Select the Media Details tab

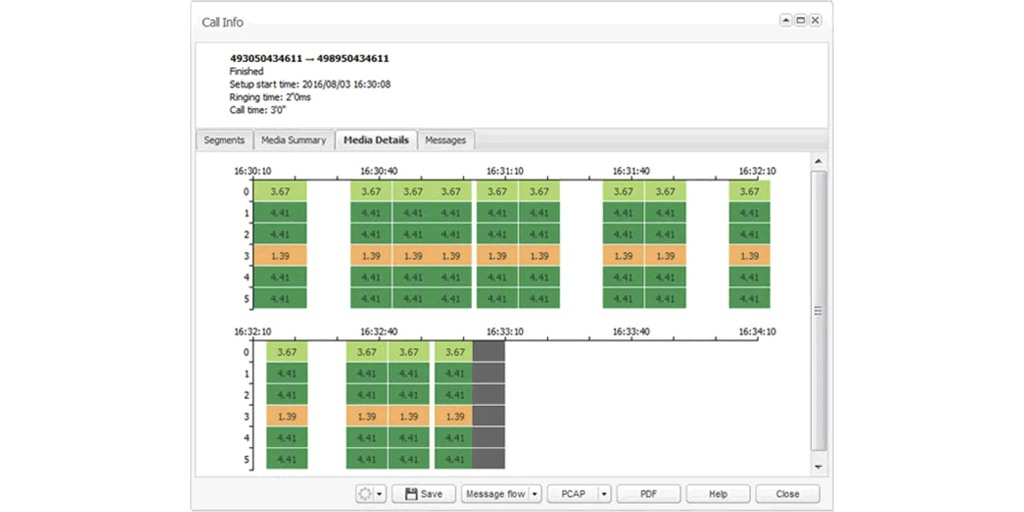coord(375,140)
